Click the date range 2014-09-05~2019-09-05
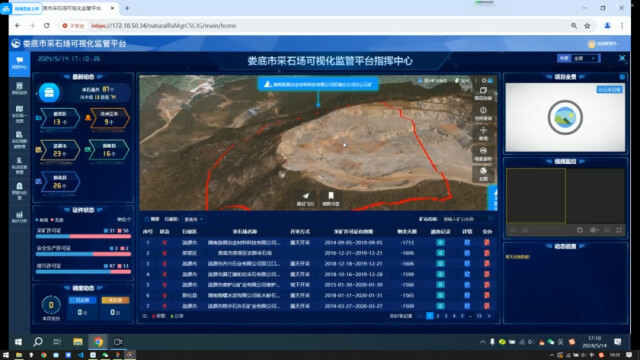 353,242
